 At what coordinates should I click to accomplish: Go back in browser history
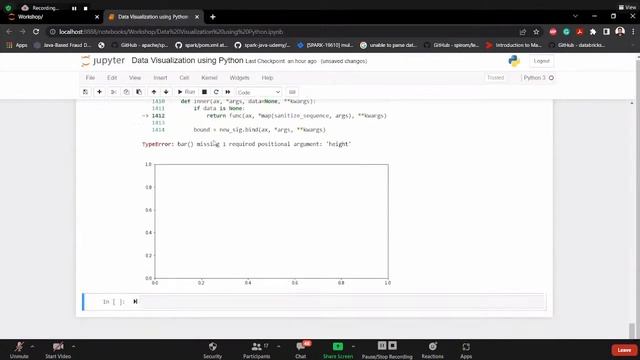point(9,31)
